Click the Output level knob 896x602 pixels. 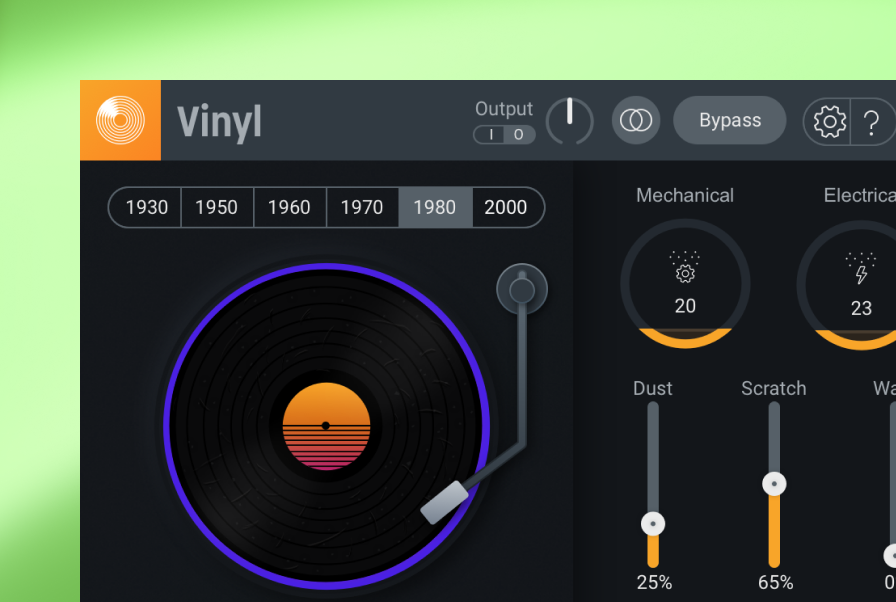coord(570,120)
